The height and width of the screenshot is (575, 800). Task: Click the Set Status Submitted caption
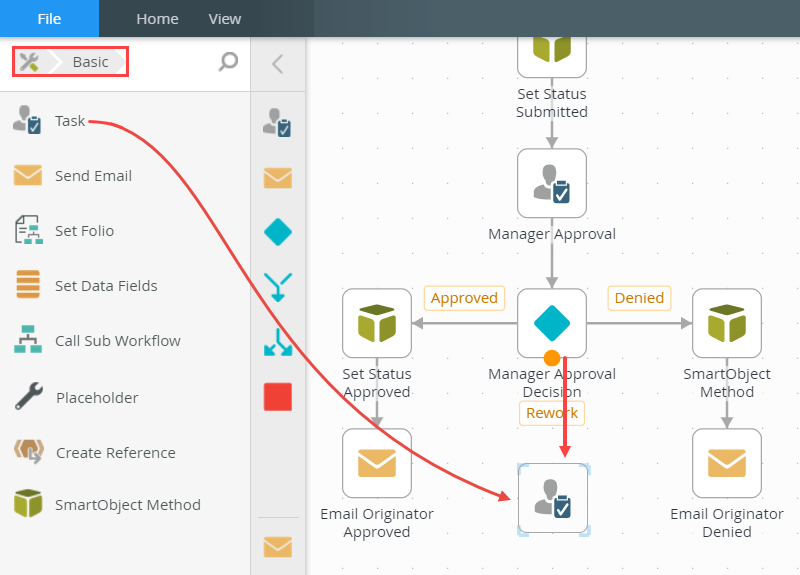552,103
